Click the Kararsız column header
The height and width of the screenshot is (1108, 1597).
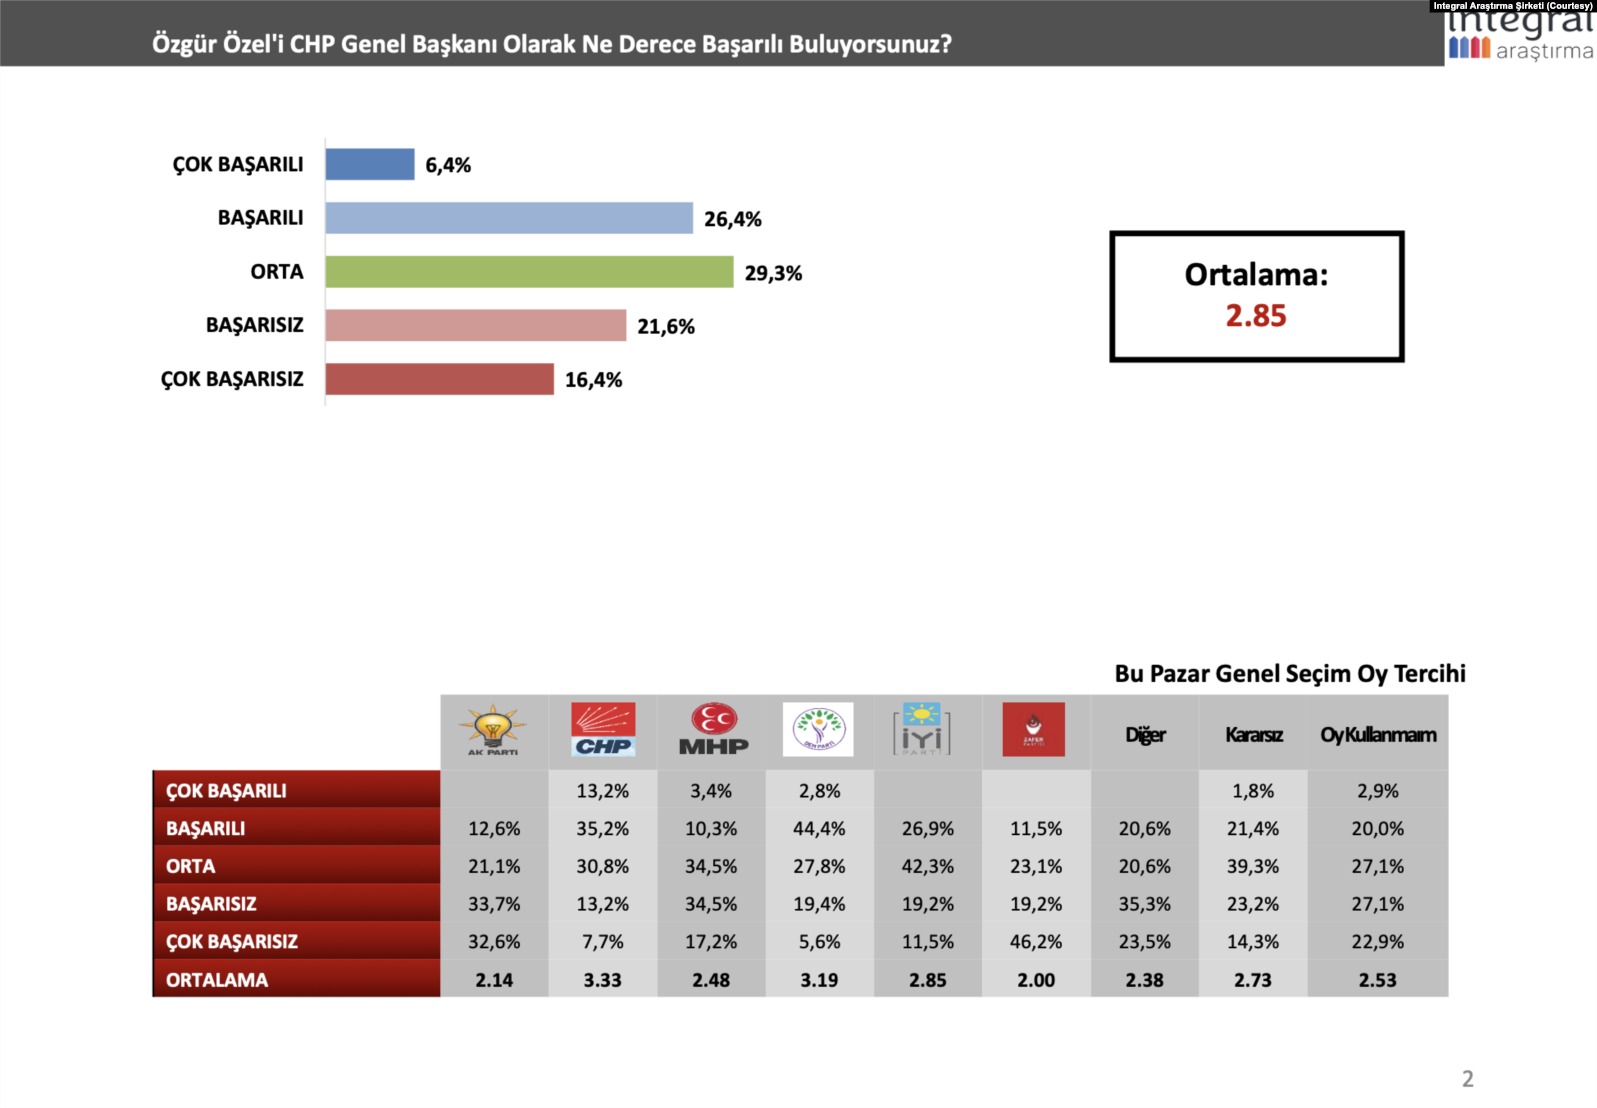point(1254,735)
